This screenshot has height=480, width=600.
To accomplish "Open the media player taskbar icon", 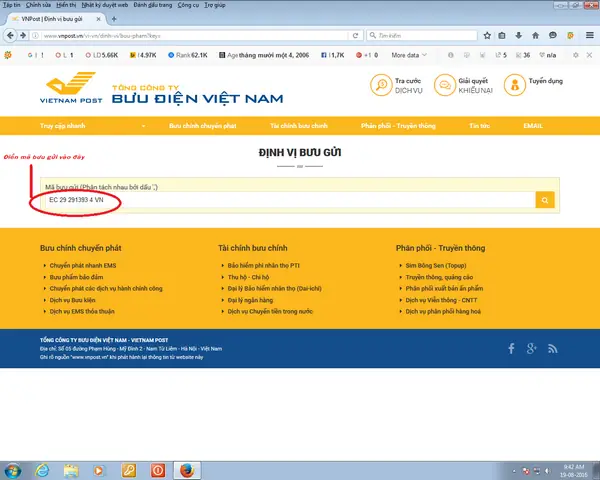I will (98, 471).
